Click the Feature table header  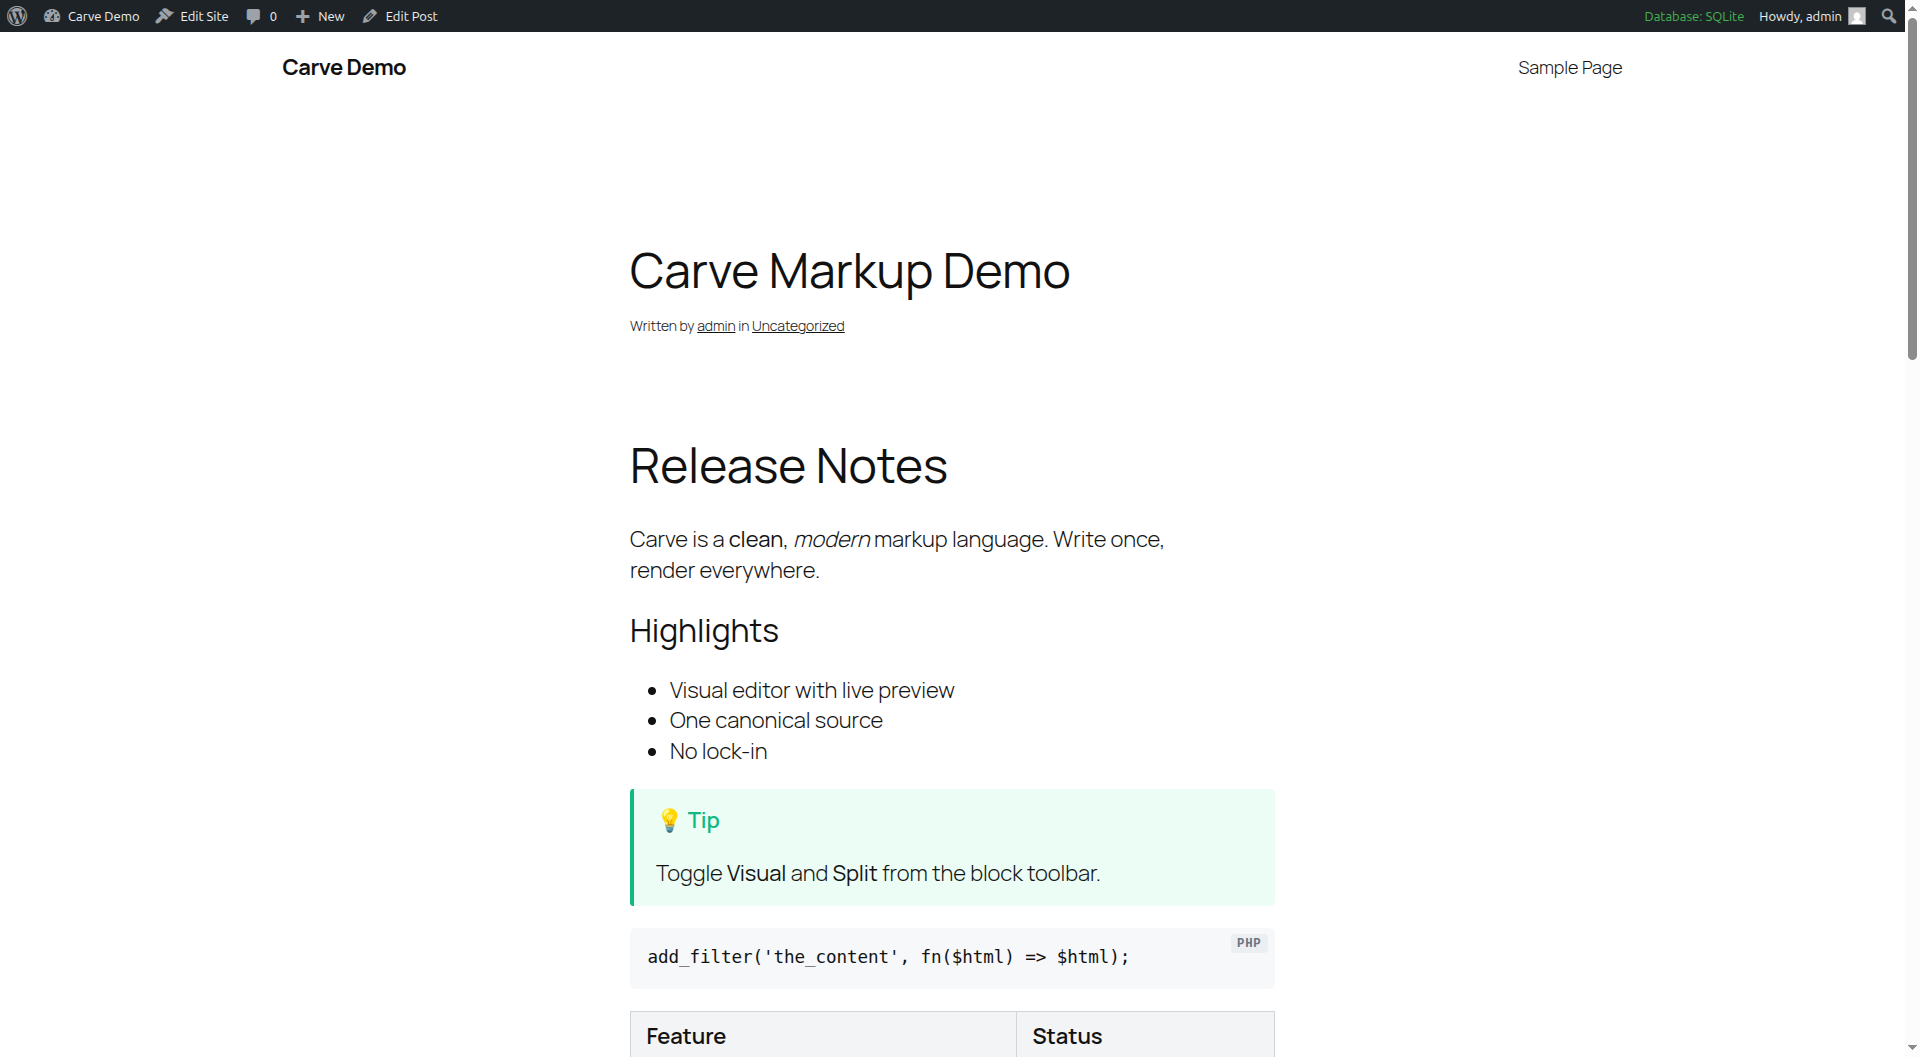pos(686,1036)
